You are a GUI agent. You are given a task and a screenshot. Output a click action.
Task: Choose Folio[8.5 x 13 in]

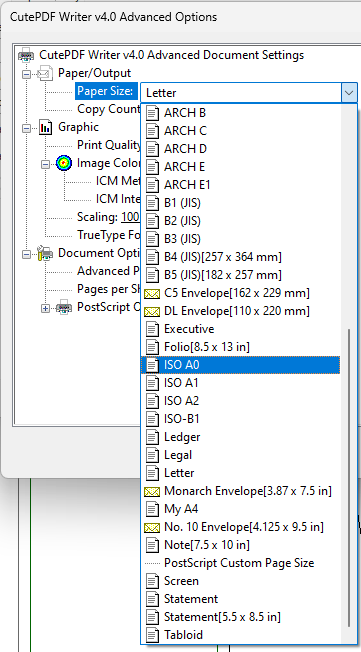240,347
